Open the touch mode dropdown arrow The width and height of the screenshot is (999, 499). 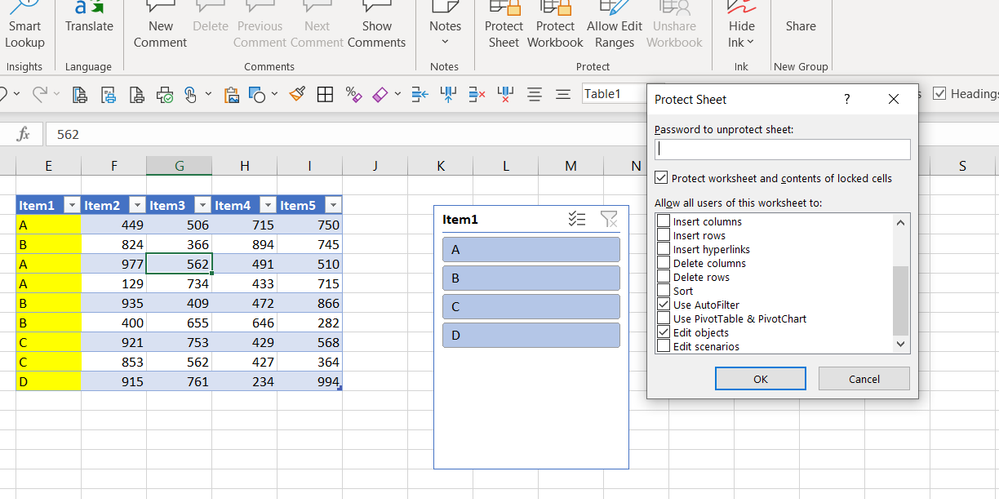click(208, 94)
